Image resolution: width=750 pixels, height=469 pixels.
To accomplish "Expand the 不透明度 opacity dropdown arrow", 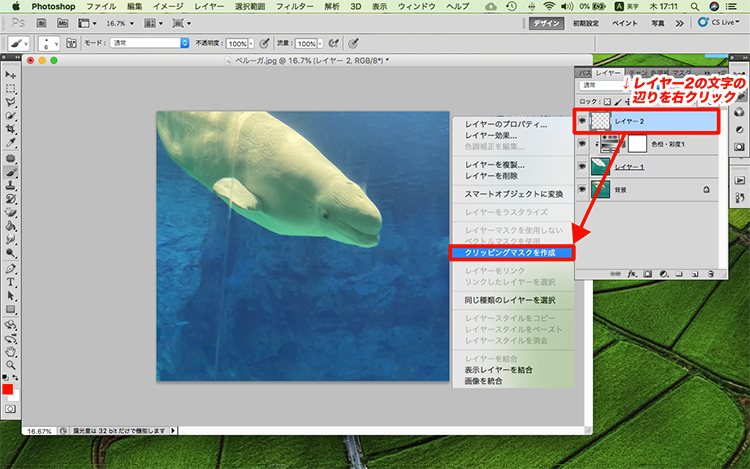I will [251, 44].
